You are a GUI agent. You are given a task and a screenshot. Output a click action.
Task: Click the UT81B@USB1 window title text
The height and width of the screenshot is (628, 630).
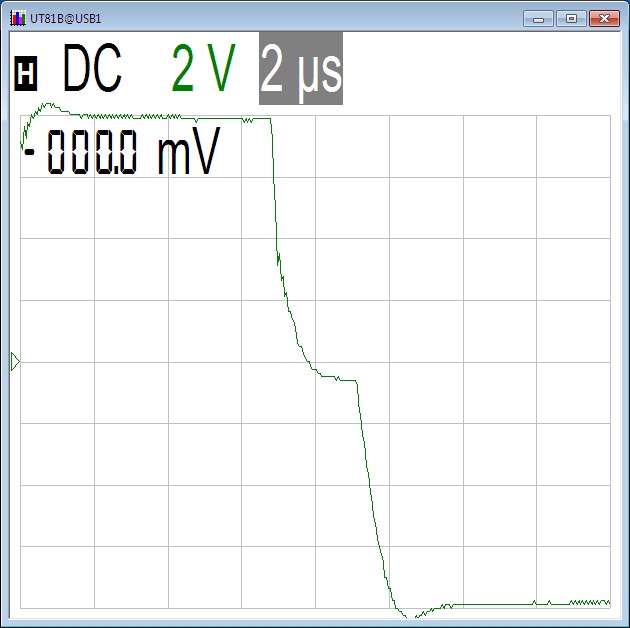click(x=66, y=18)
